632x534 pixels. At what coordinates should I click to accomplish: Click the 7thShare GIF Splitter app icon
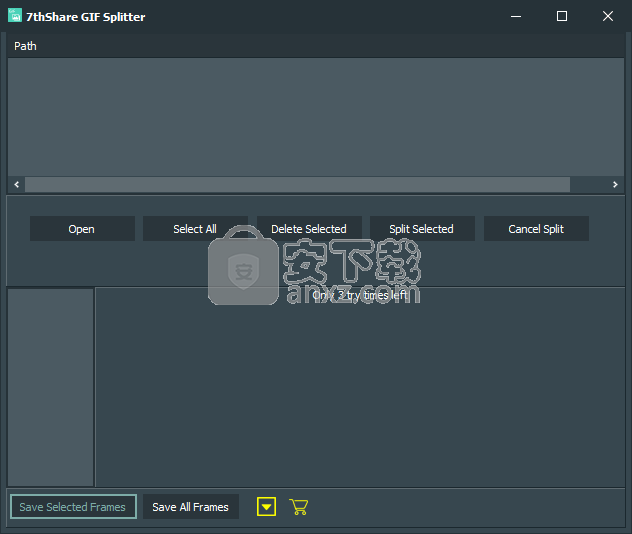15,15
